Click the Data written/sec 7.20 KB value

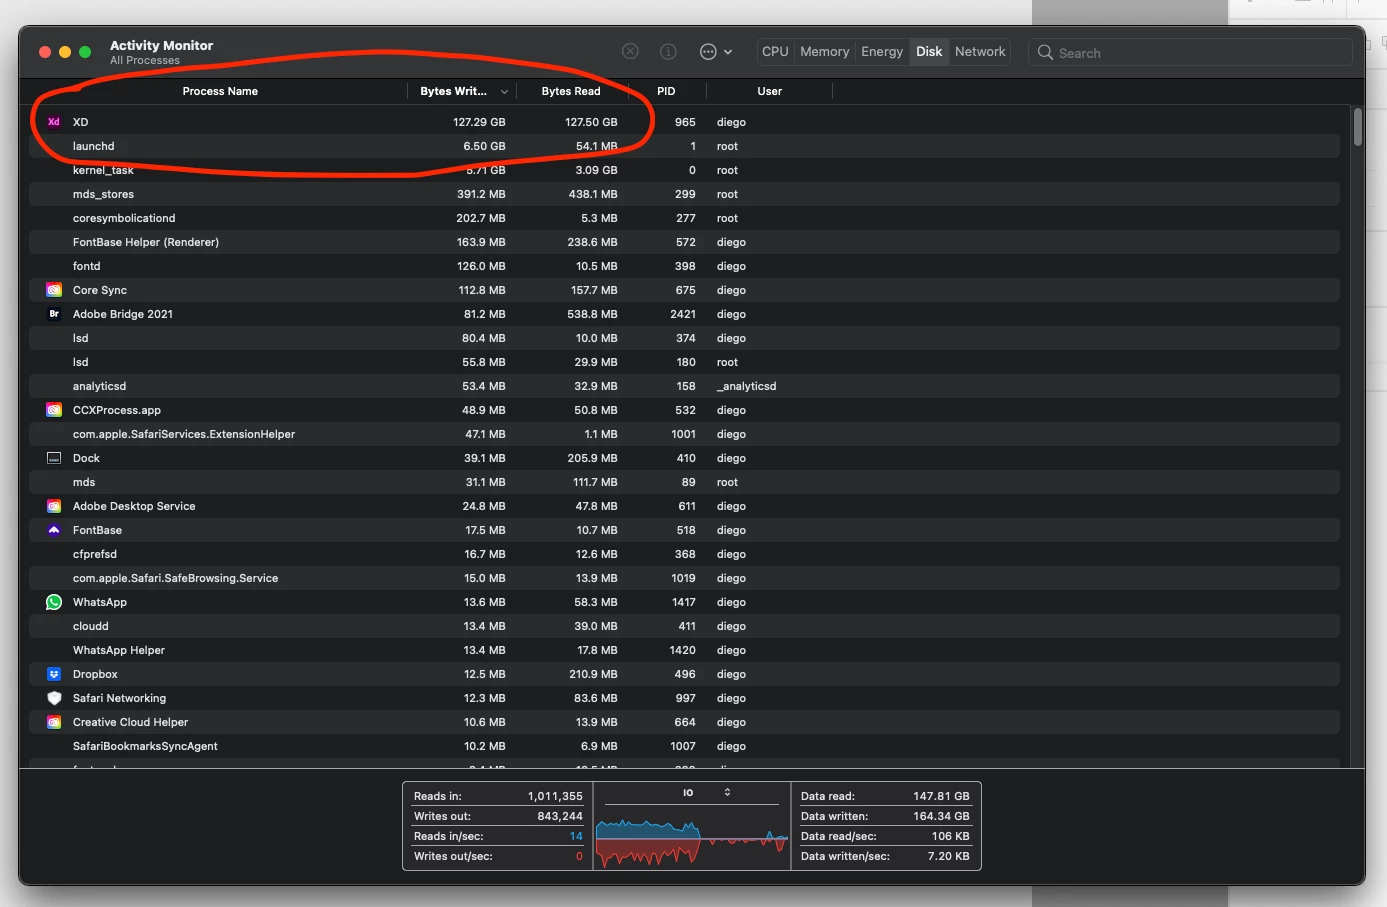[x=948, y=856]
